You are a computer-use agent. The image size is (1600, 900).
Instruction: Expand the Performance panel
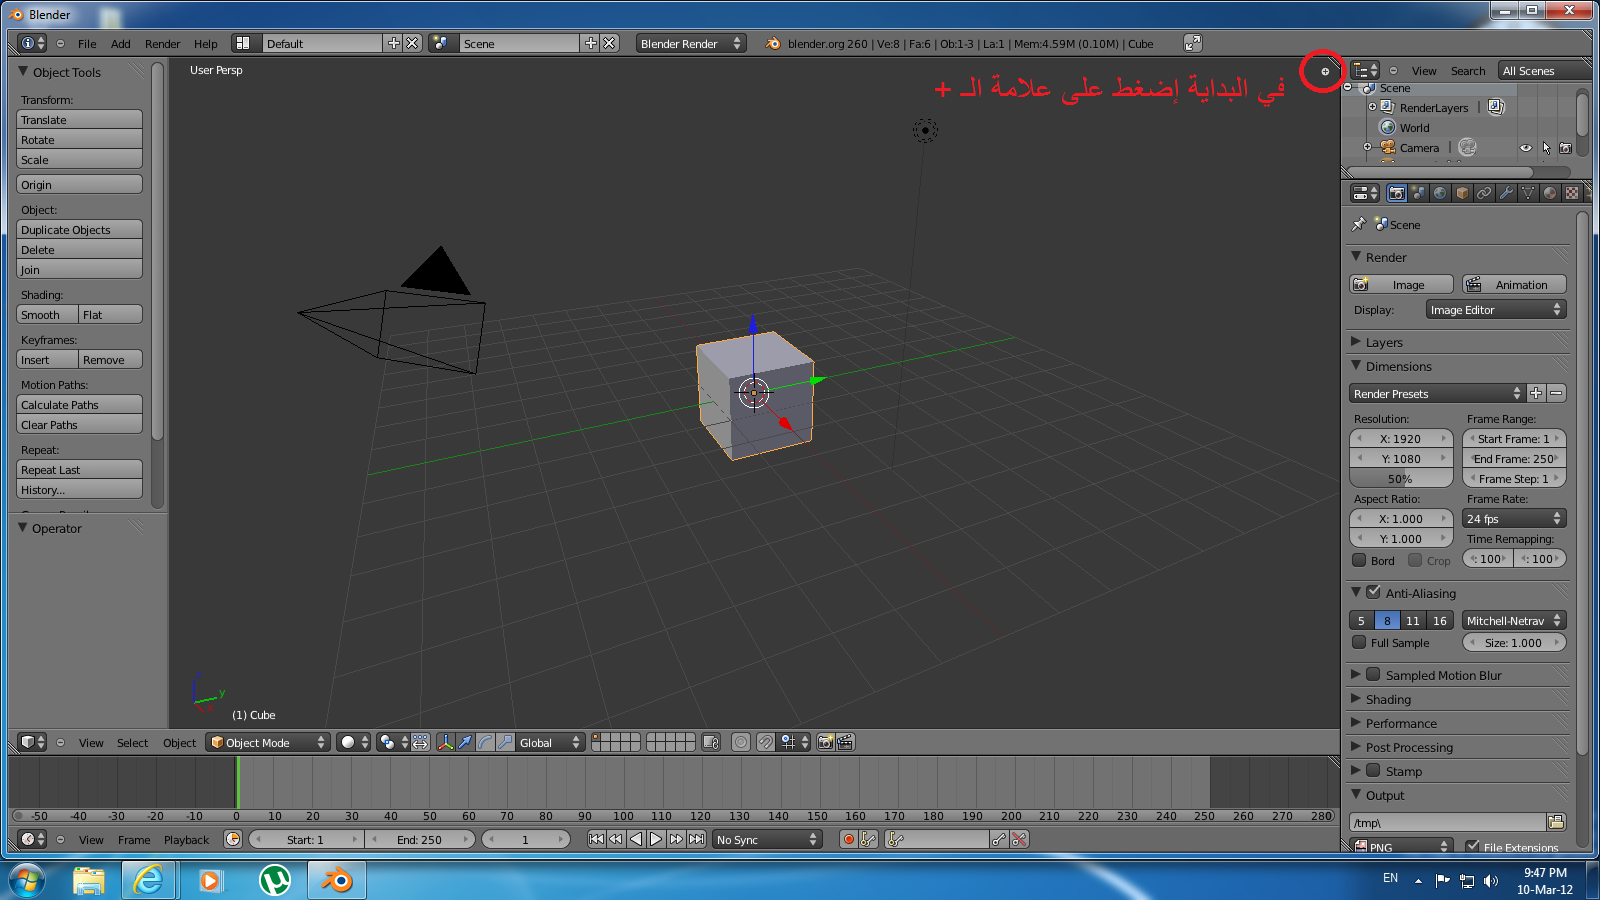[1356, 723]
